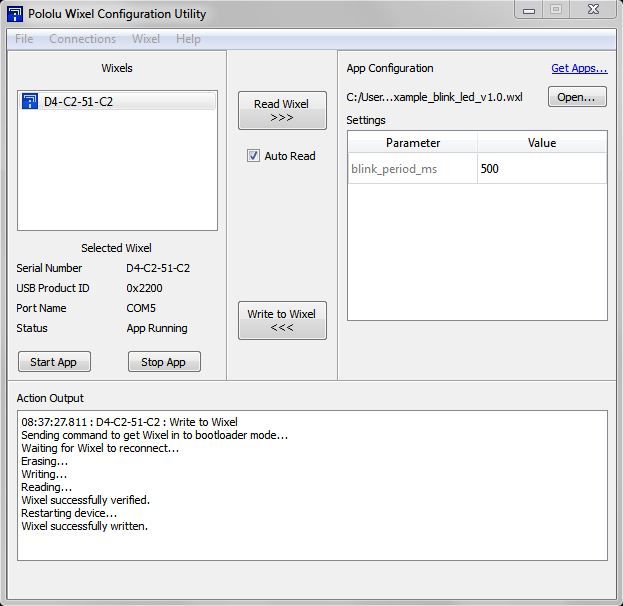The image size is (623, 606).
Task: Click the Start App button
Action: pyautogui.click(x=54, y=362)
